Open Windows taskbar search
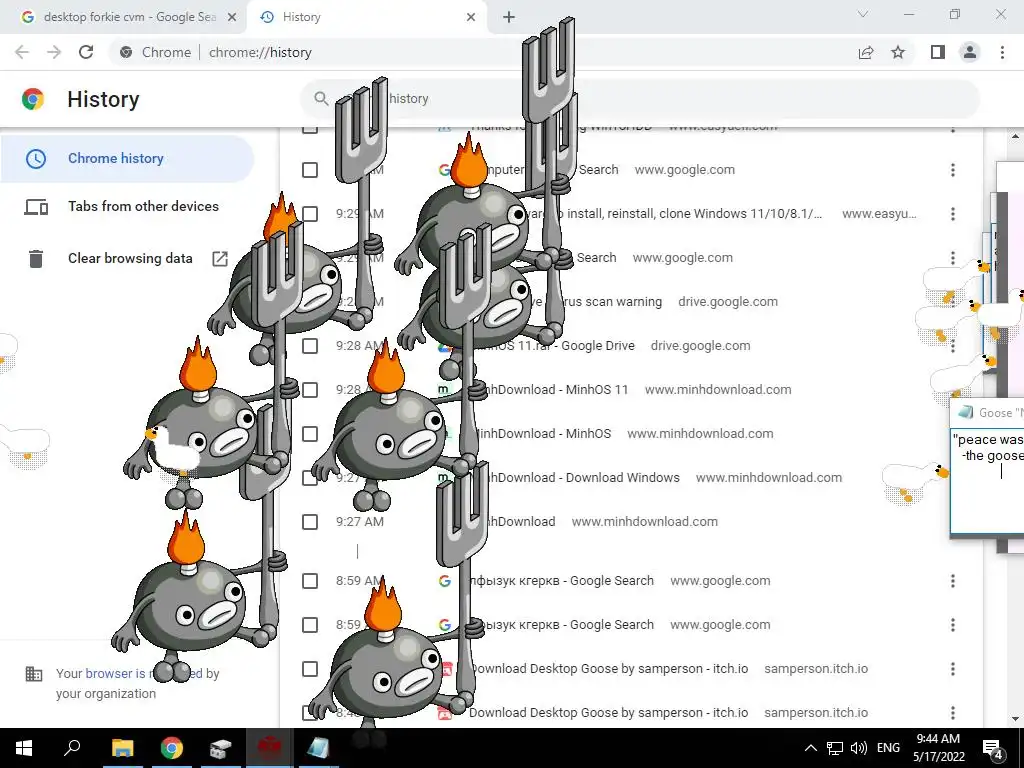 pos(72,748)
